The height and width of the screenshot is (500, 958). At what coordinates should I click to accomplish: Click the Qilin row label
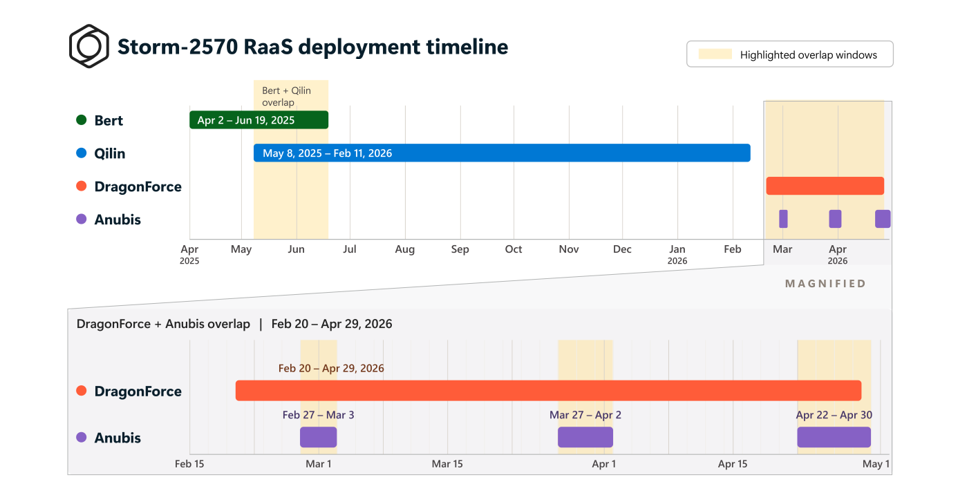[110, 153]
